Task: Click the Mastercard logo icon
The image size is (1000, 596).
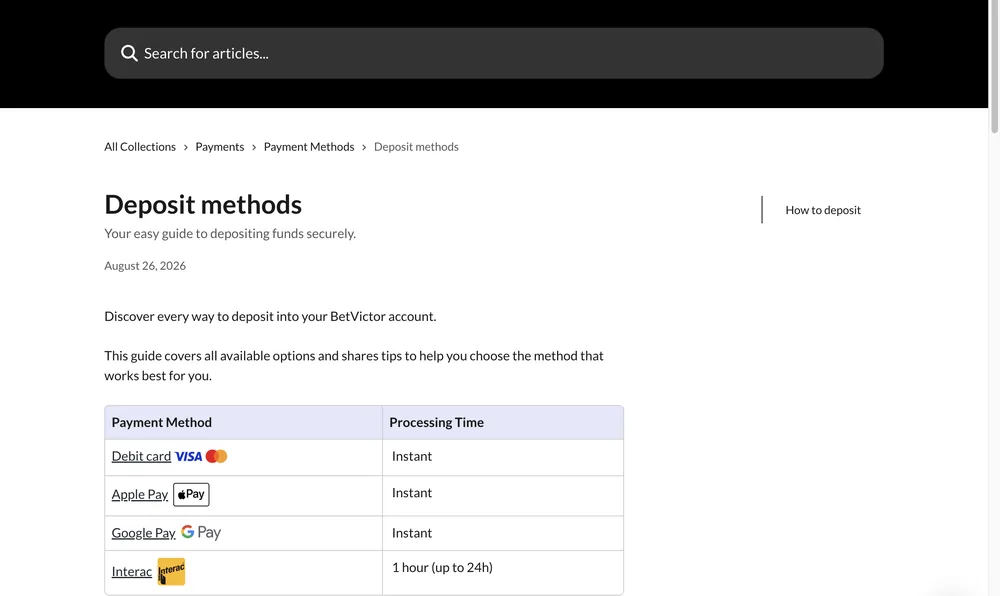Action: [x=216, y=456]
